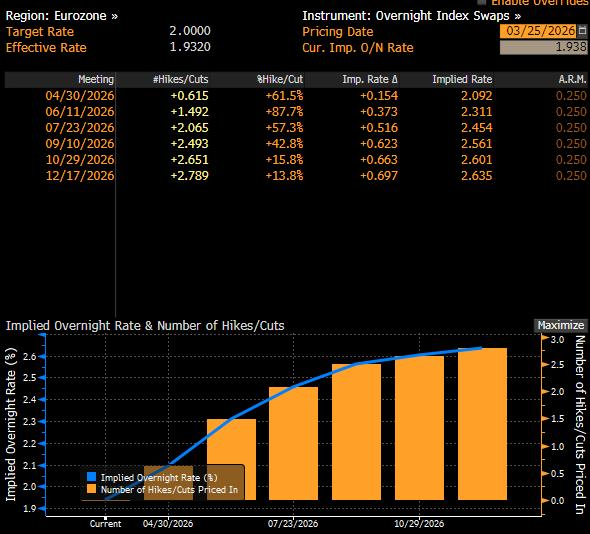This screenshot has width=590, height=534.
Task: Click the tallest orange bar for December meeting
Action: [x=482, y=424]
